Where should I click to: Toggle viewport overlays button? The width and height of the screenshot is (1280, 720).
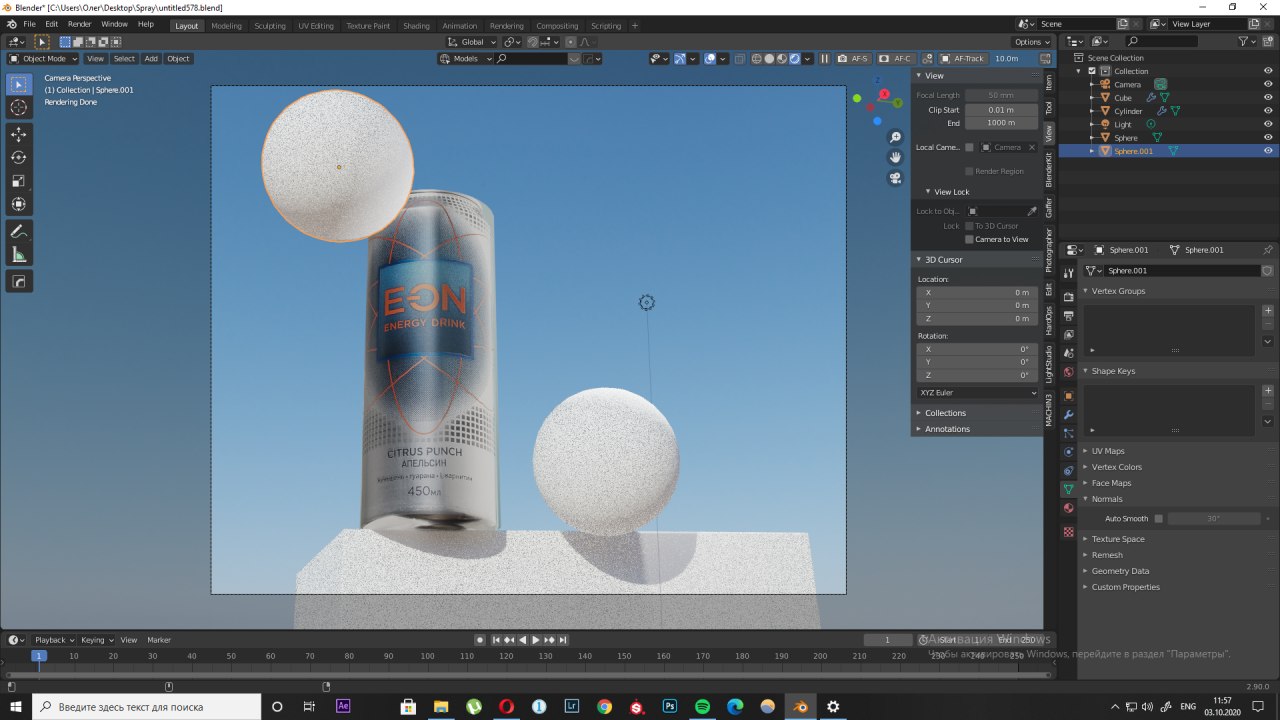pos(709,59)
